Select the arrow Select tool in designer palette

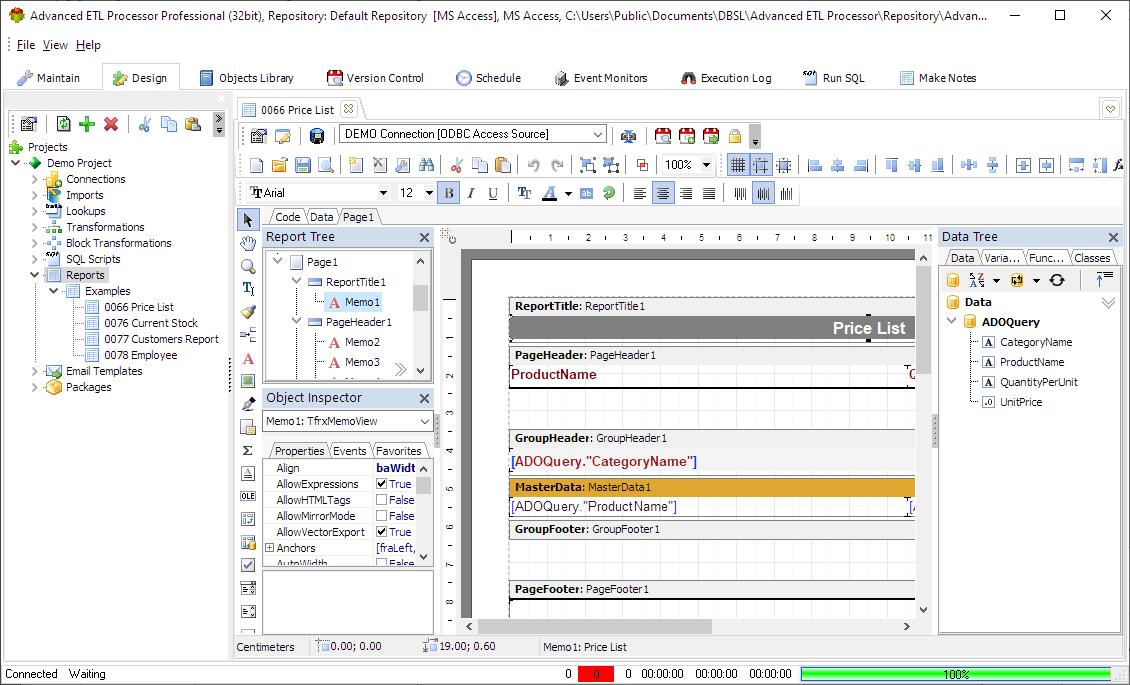coord(248,220)
